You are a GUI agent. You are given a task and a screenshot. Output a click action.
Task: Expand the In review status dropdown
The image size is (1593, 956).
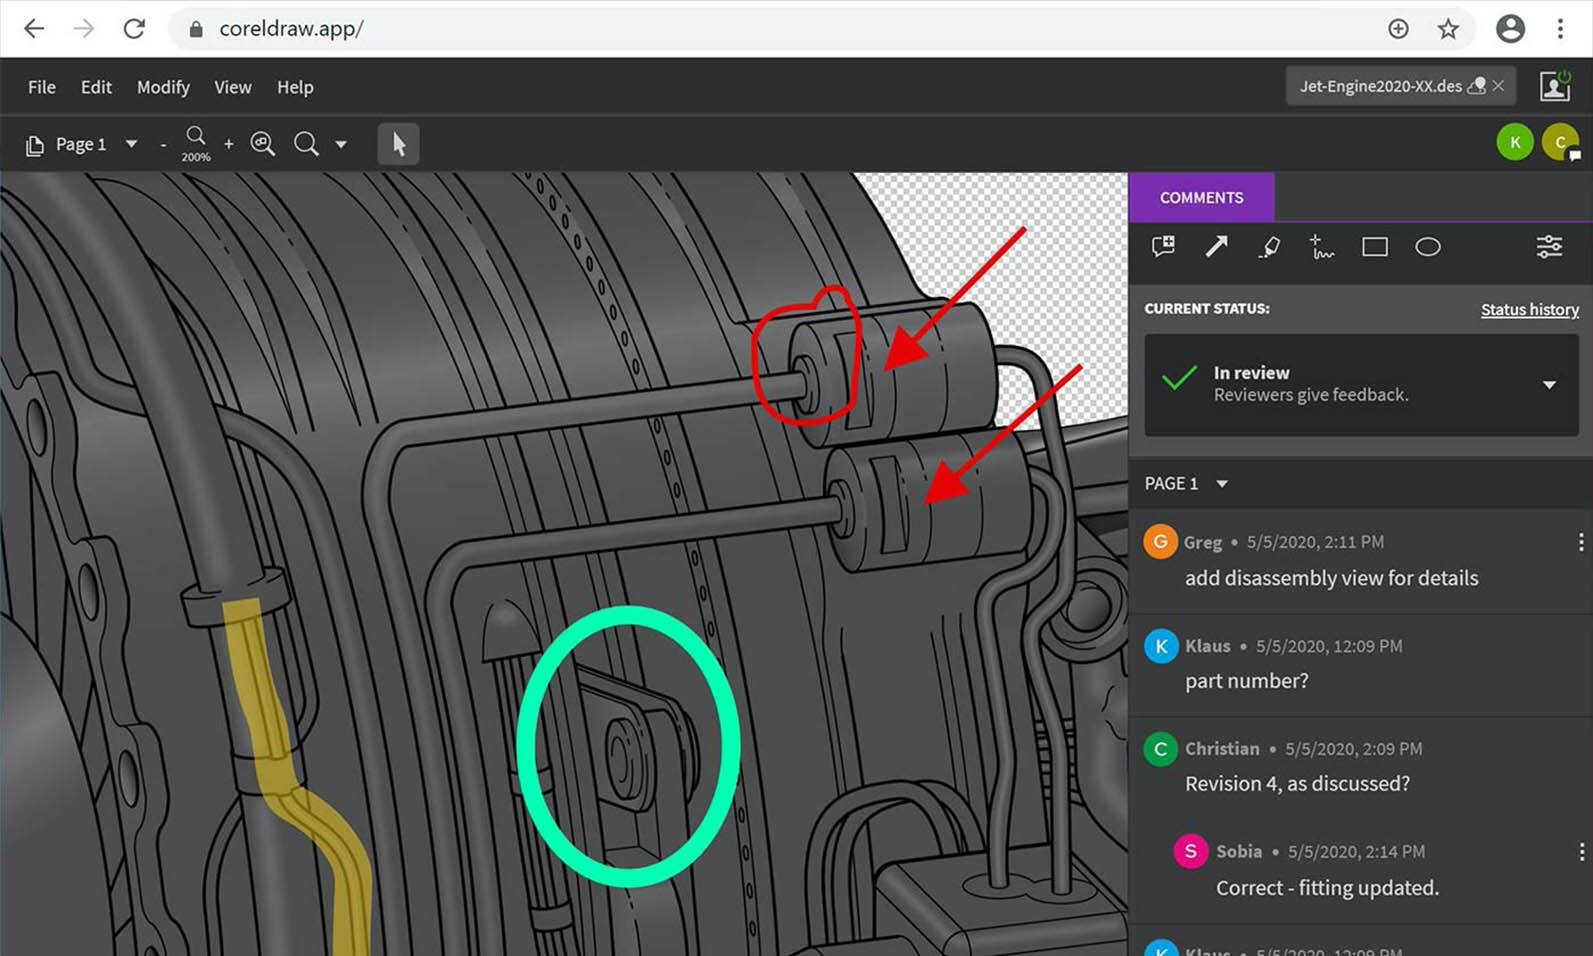coord(1549,385)
